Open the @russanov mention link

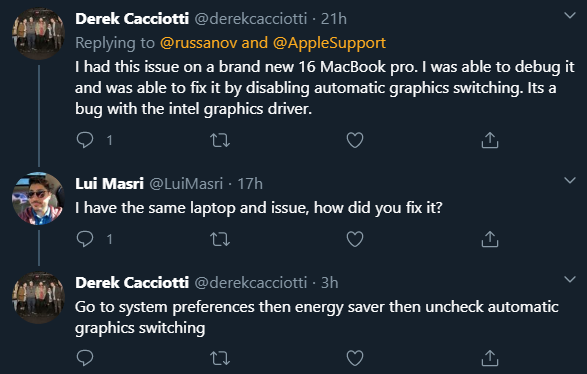198,43
